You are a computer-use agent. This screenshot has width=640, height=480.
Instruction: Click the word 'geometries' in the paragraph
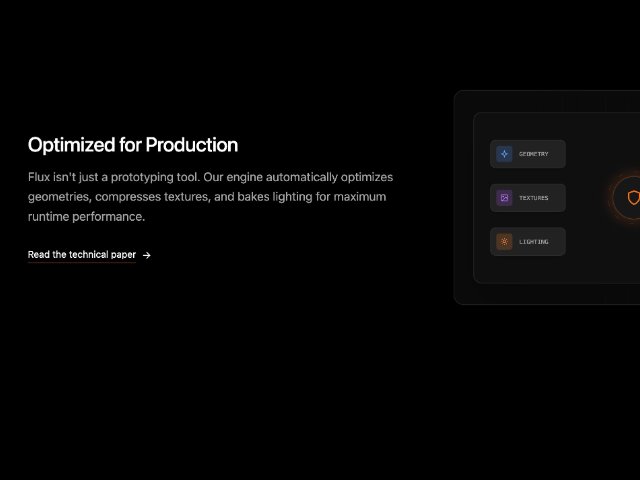point(57,196)
